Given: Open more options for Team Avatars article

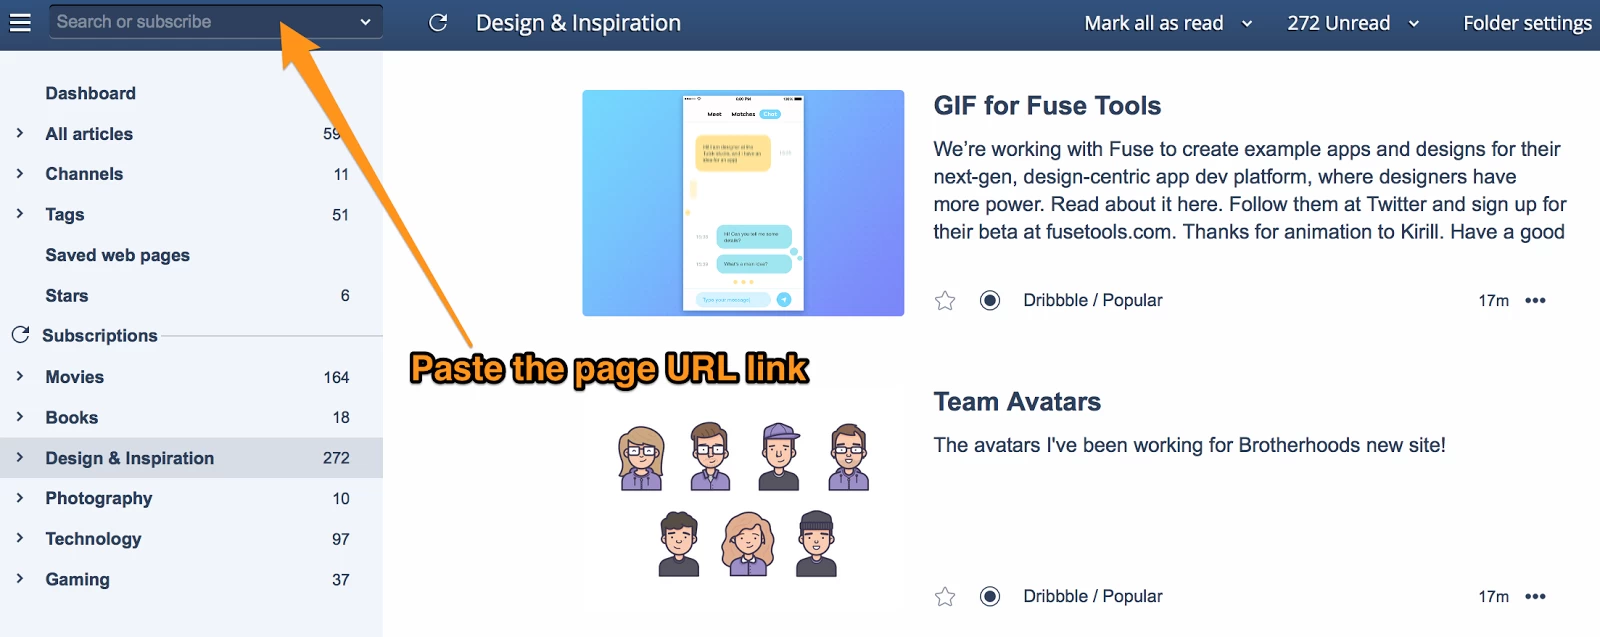Looking at the screenshot, I should point(1535,597).
